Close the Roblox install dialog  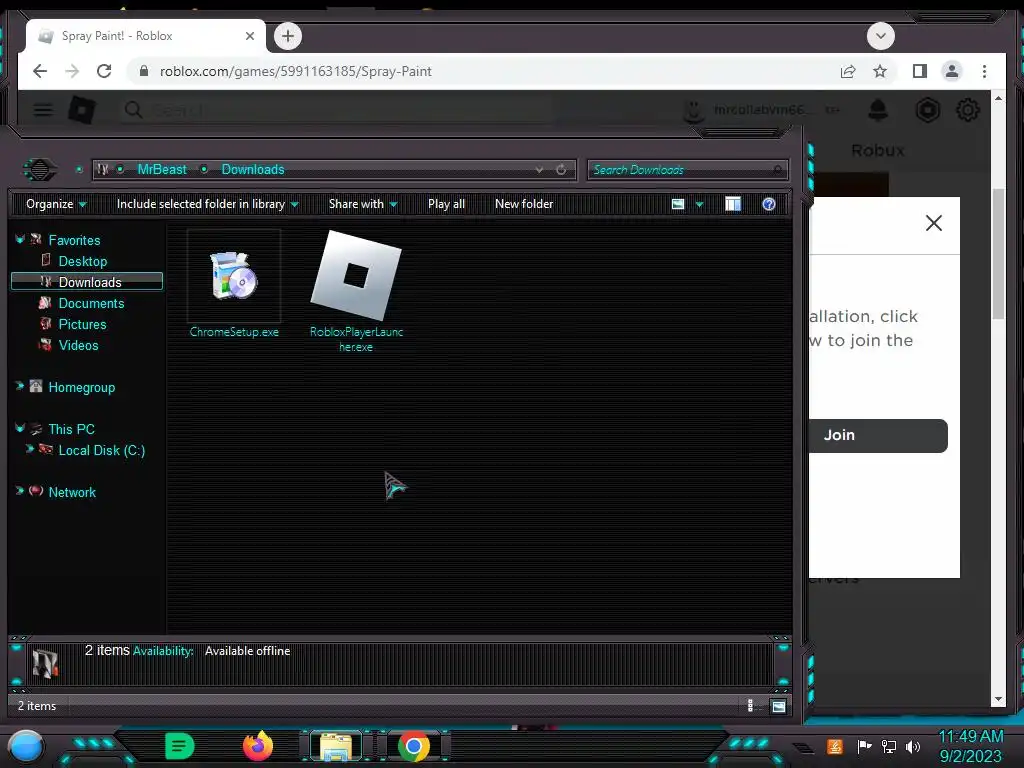click(934, 223)
